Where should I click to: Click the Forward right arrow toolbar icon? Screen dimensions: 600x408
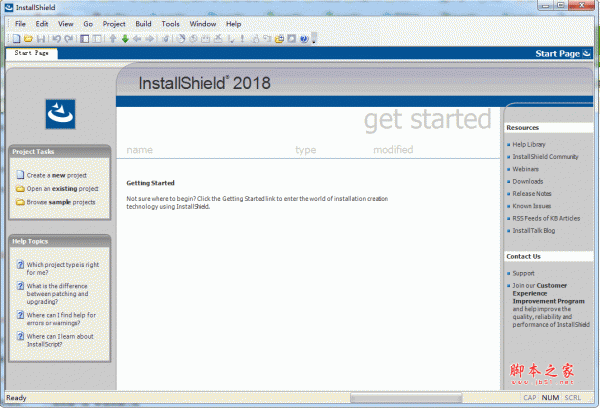click(x=150, y=38)
